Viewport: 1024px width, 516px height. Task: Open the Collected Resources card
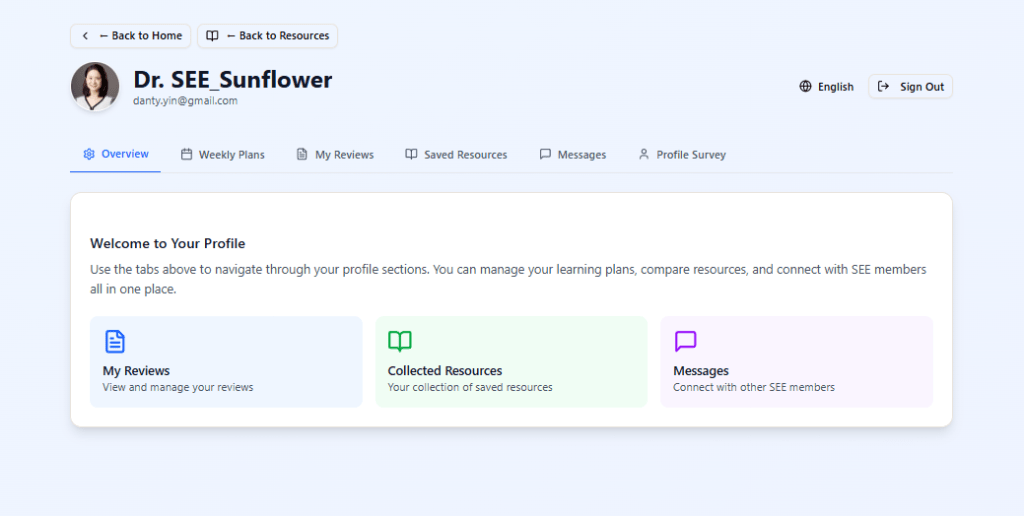click(511, 362)
